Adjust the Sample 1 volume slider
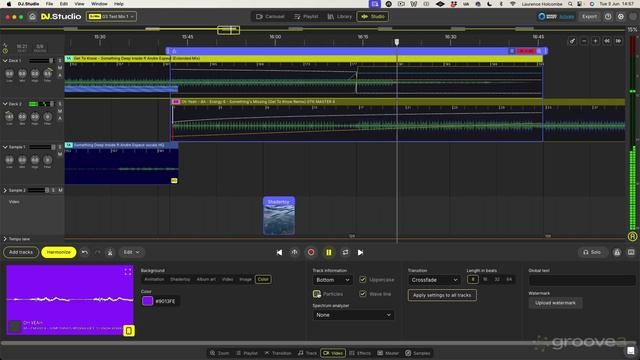The height and width of the screenshot is (360, 640). (41, 147)
